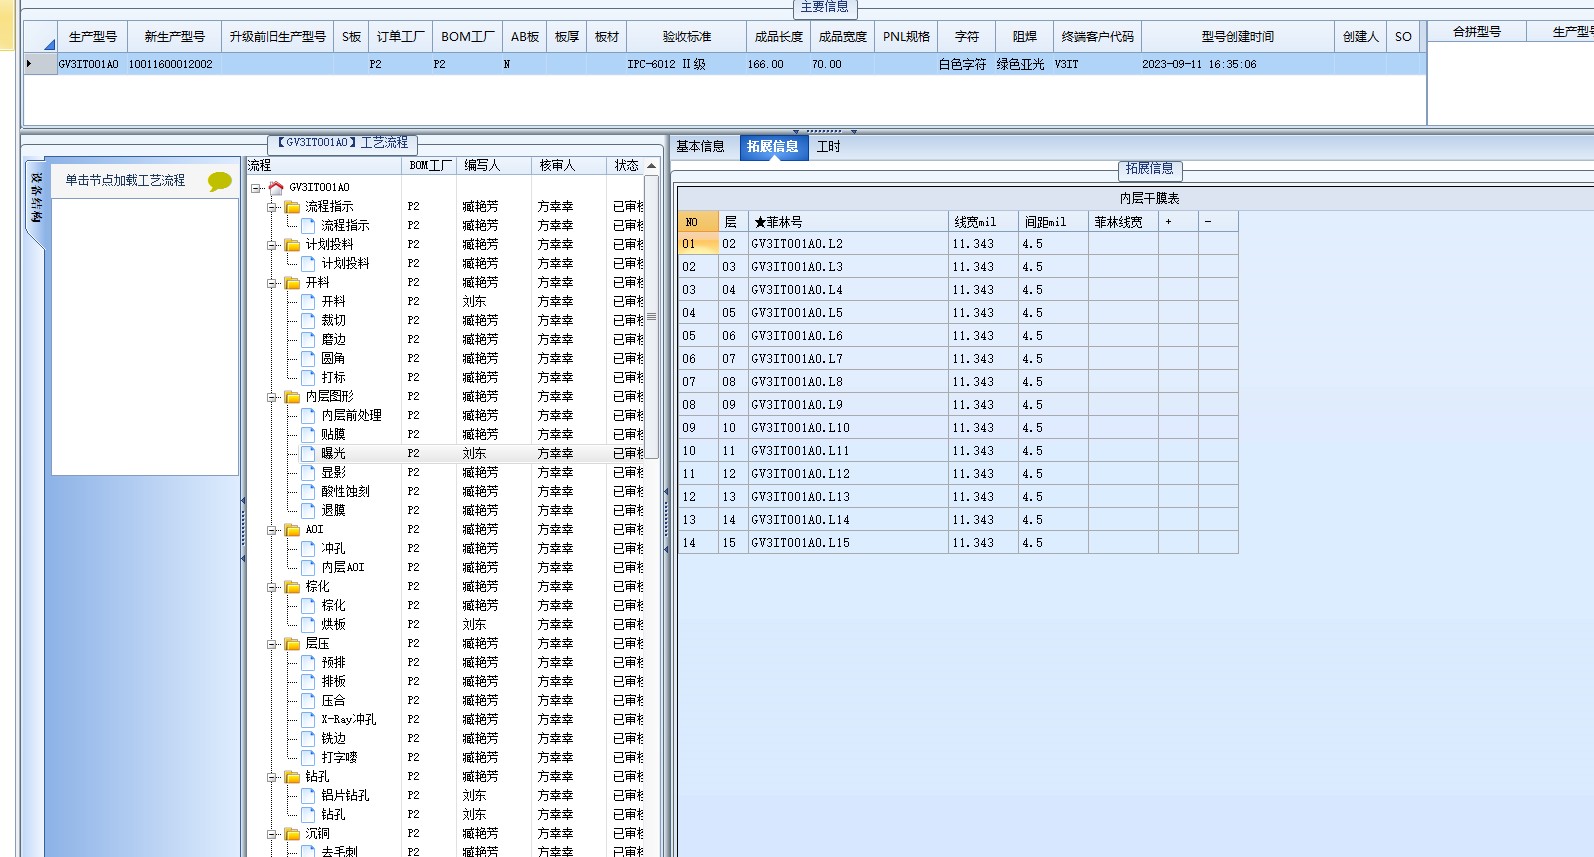Click the 开料 folder icon
The image size is (1594, 857).
(x=293, y=283)
